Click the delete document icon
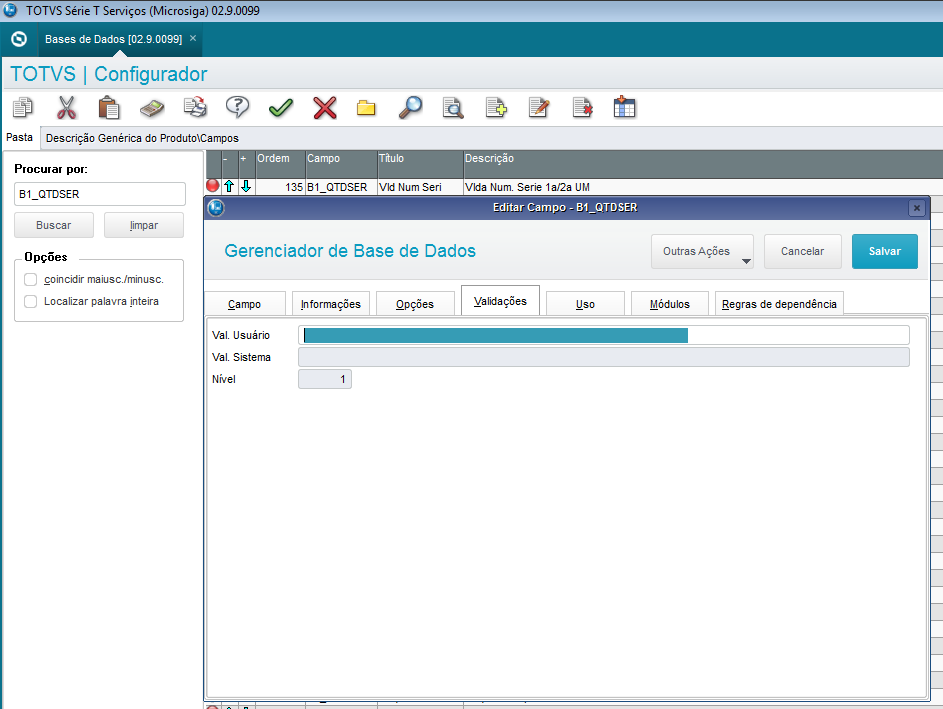 (582, 108)
